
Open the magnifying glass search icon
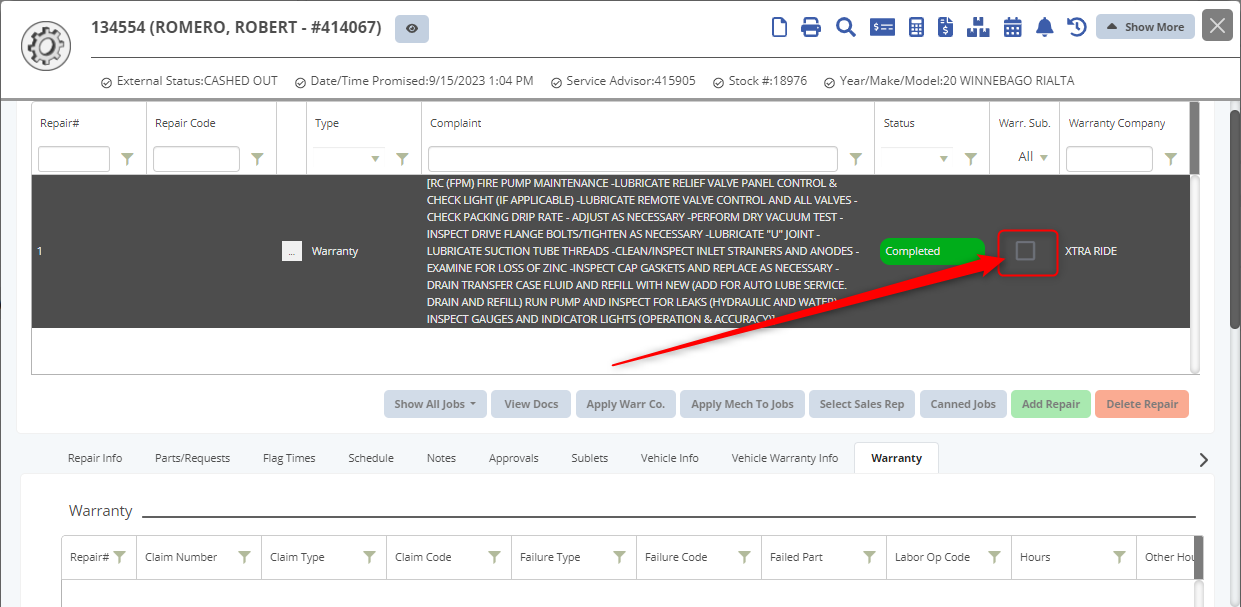[846, 27]
